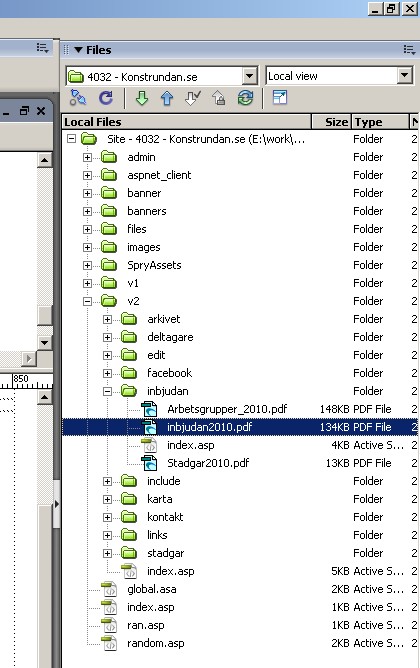Click the Local Files column header

(x=187, y=122)
